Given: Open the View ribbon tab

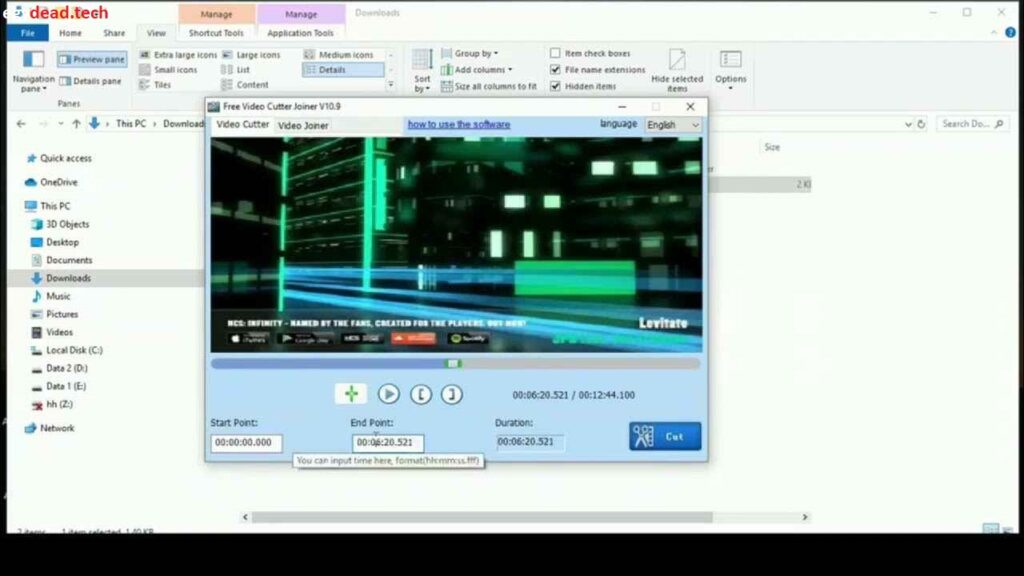Looking at the screenshot, I should click(x=155, y=31).
